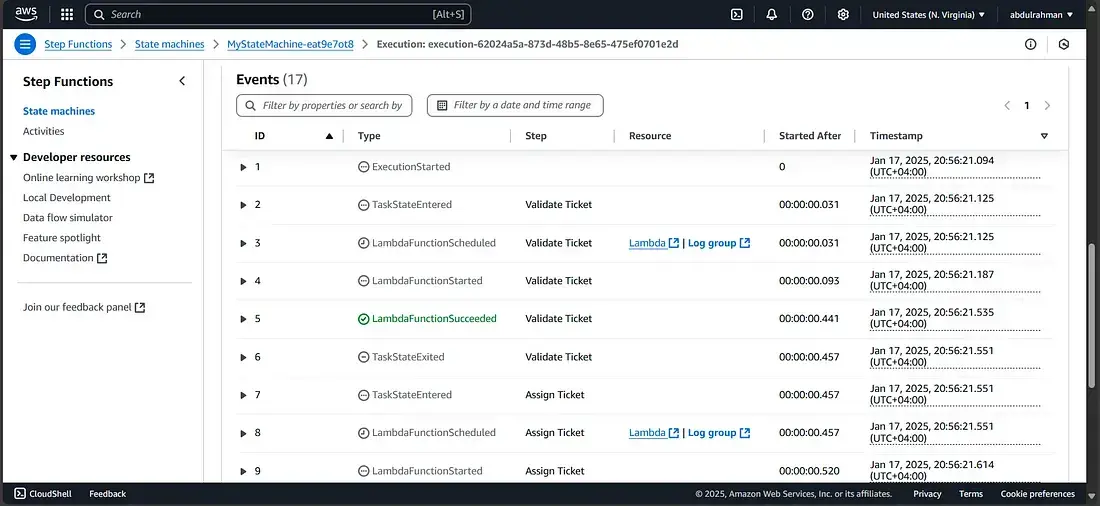This screenshot has height=506, width=1100.
Task: Open Feature spotlight in sidebar
Action: [62, 238]
